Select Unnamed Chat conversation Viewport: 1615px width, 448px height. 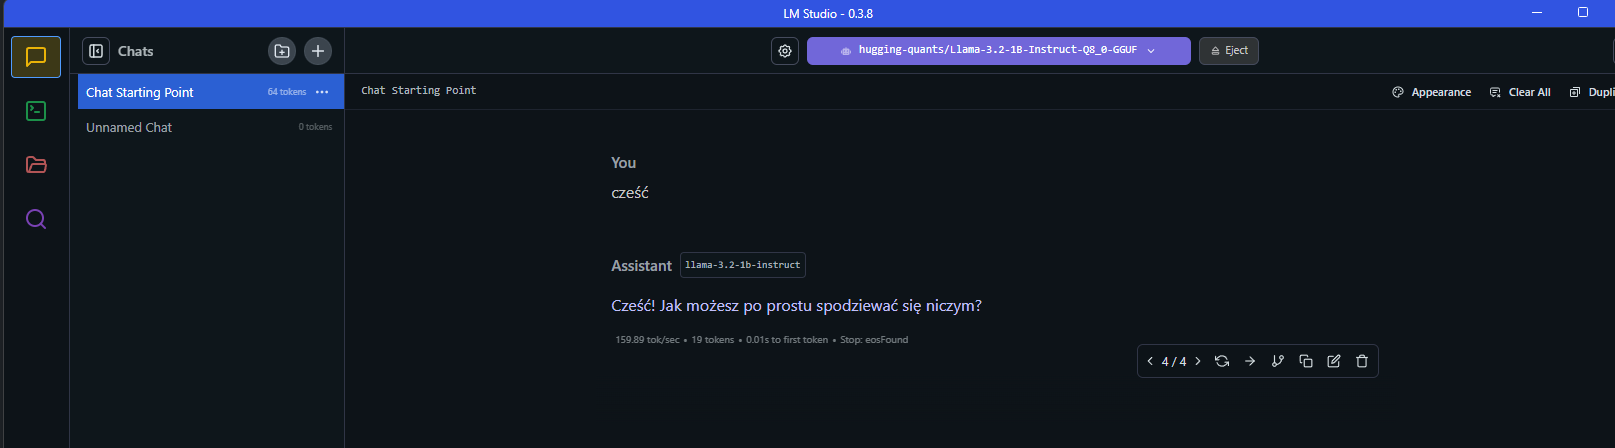coord(211,127)
